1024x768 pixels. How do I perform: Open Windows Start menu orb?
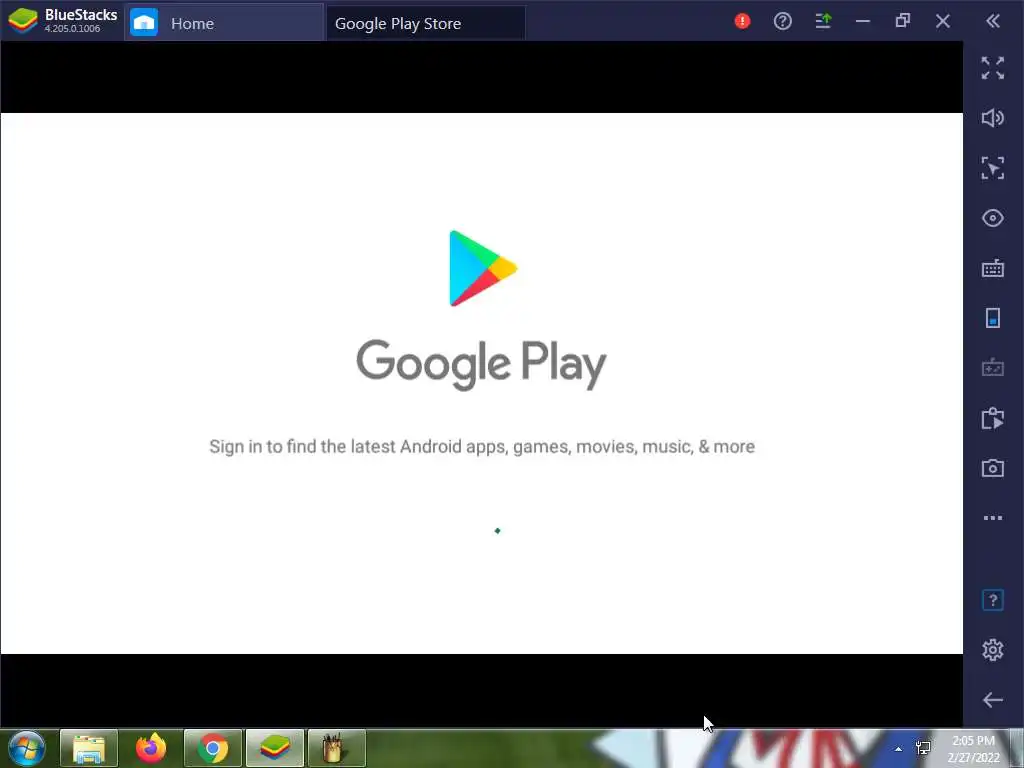click(x=26, y=748)
